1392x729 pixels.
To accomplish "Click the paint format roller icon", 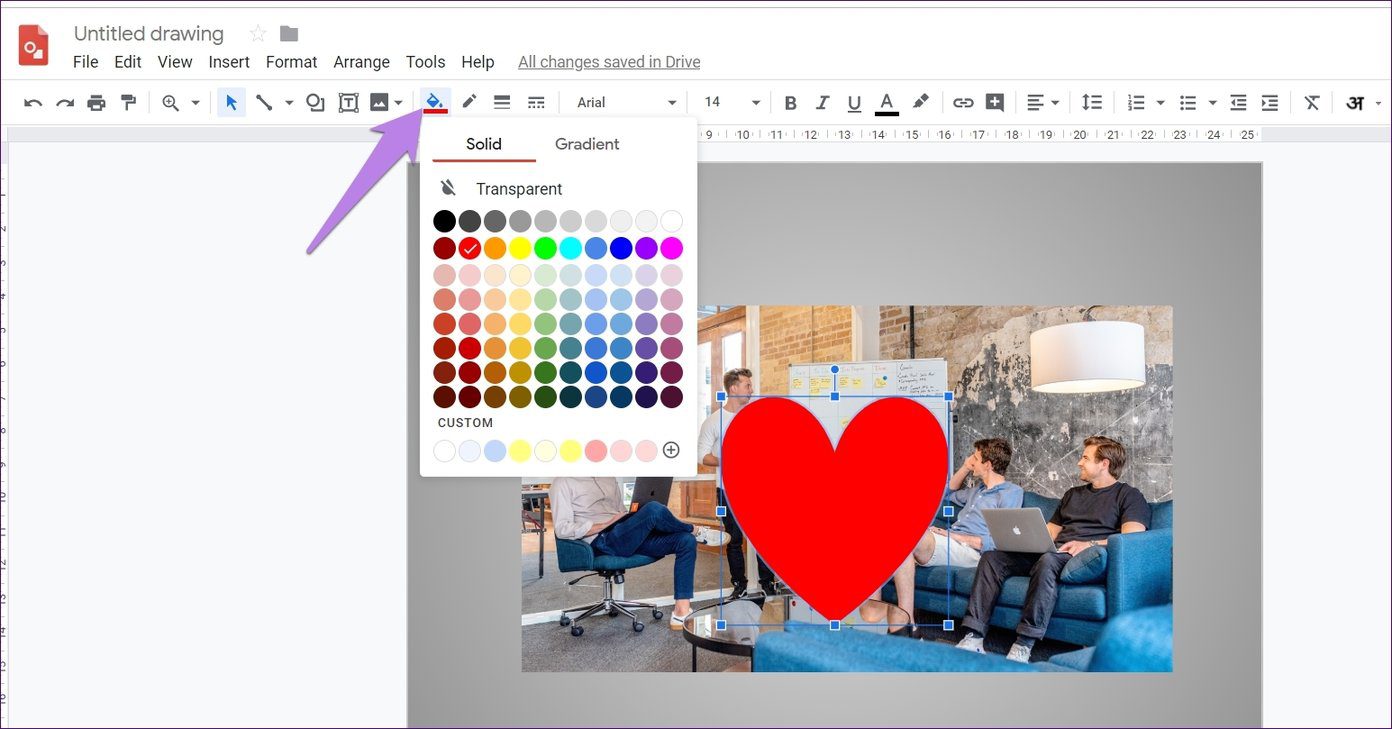I will [x=128, y=102].
